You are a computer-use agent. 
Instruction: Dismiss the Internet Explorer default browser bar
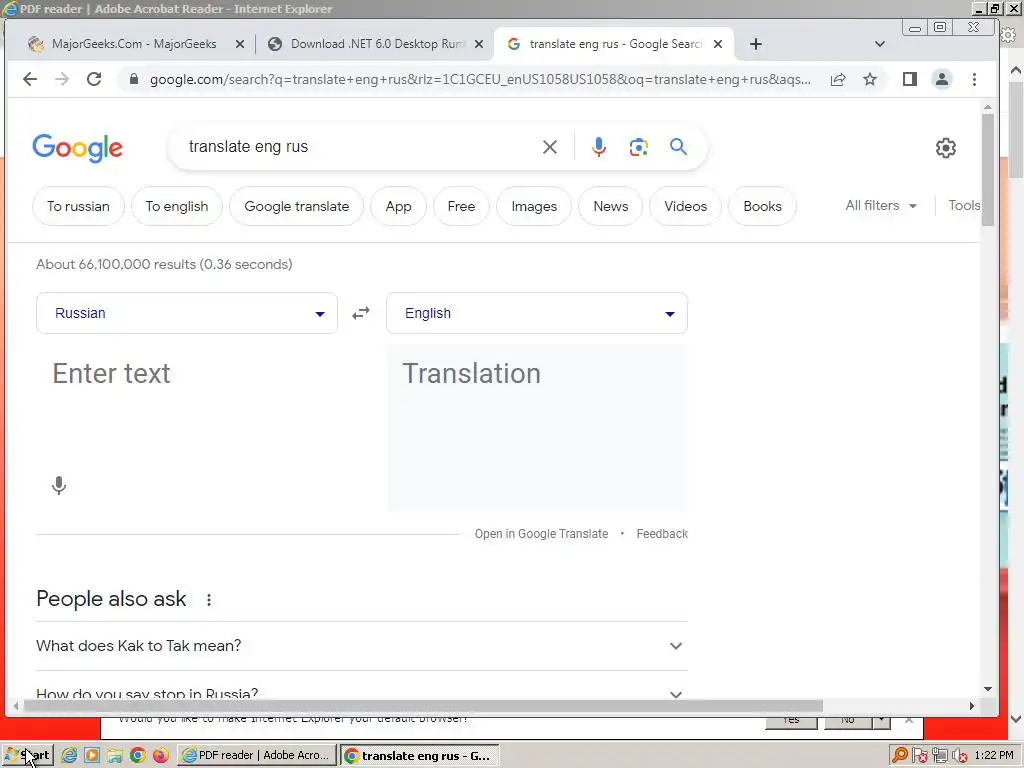pyautogui.click(x=908, y=720)
